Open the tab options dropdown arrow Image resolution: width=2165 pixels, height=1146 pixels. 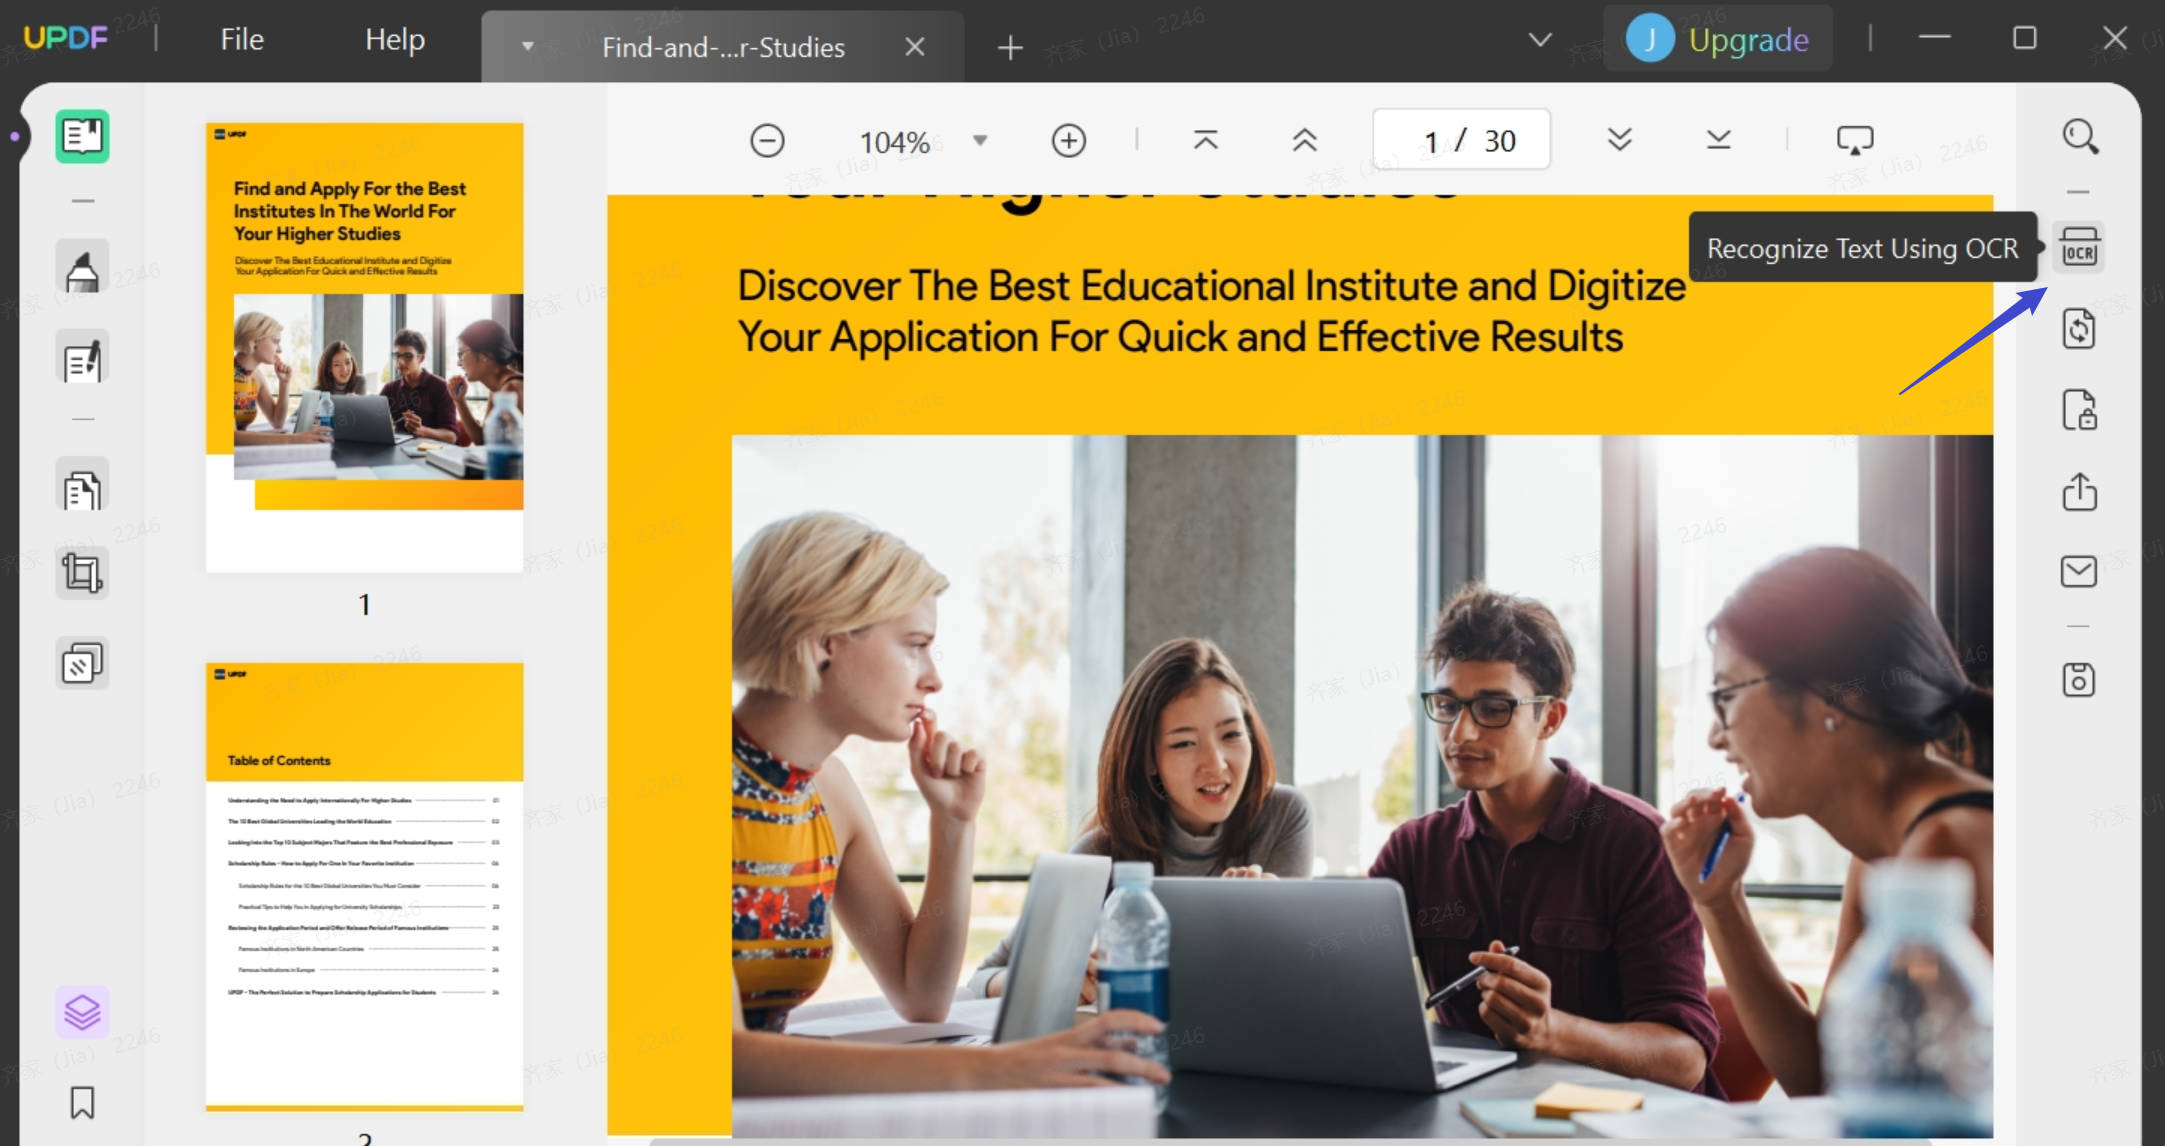pyautogui.click(x=528, y=46)
